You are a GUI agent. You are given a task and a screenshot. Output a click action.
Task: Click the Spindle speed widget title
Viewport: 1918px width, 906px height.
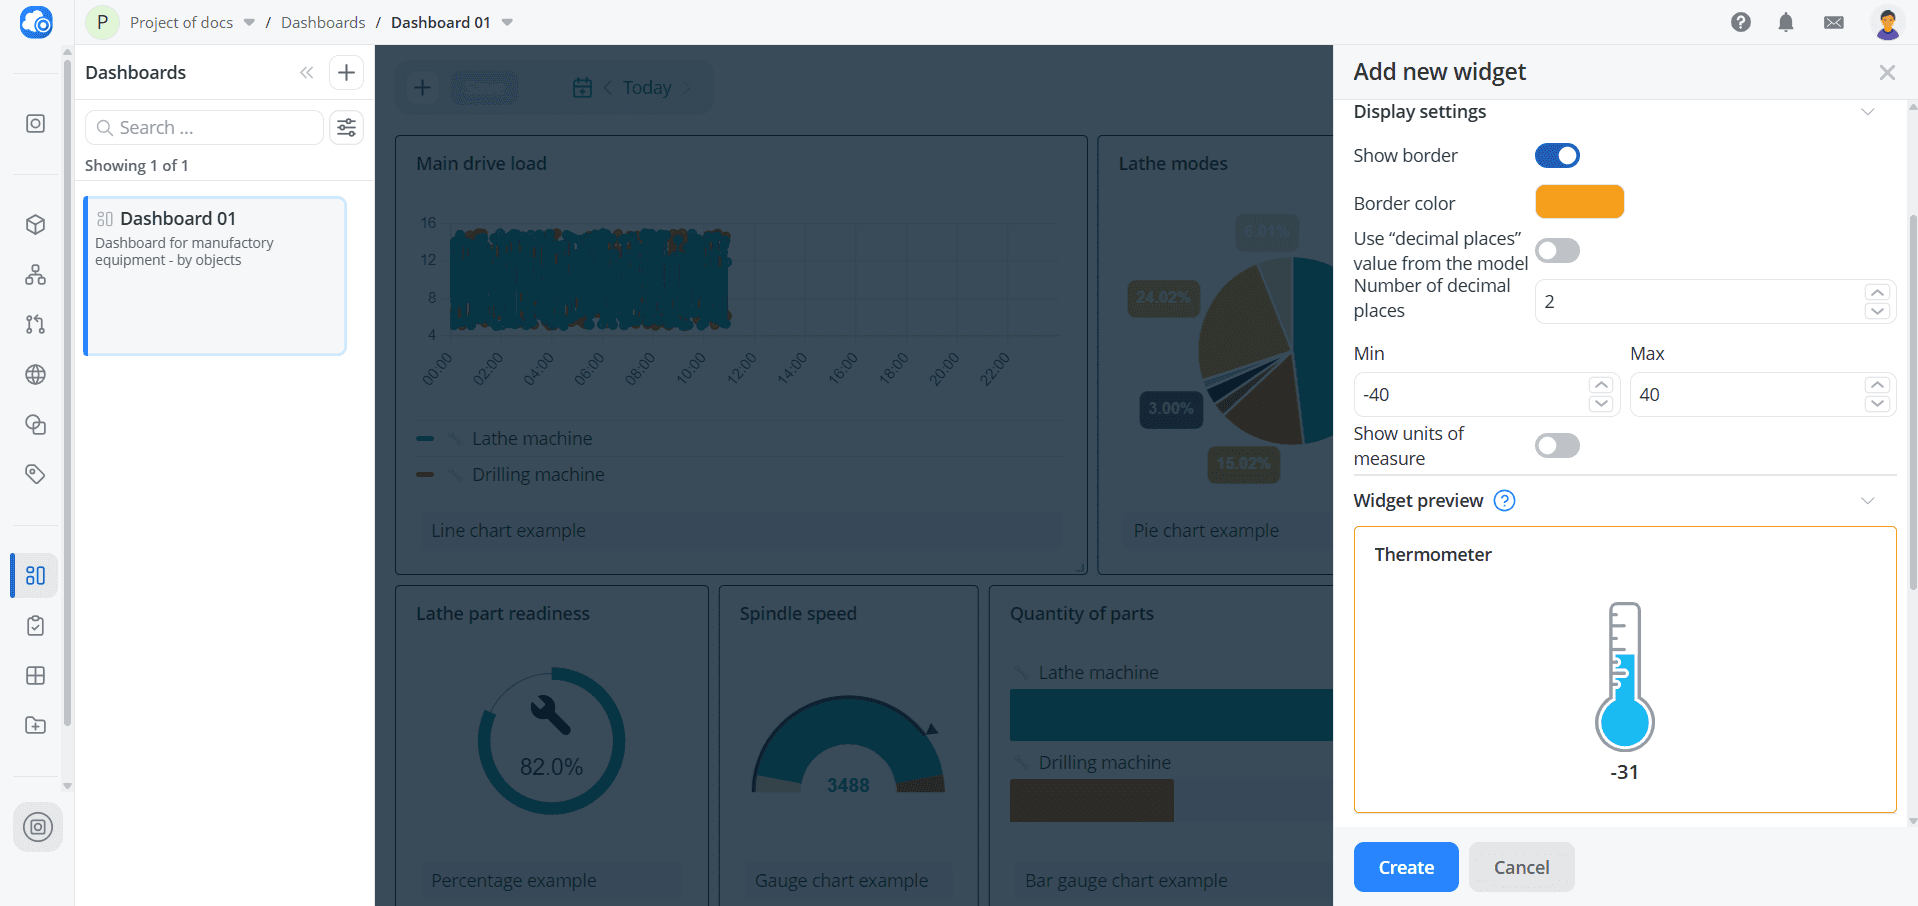pyautogui.click(x=798, y=613)
